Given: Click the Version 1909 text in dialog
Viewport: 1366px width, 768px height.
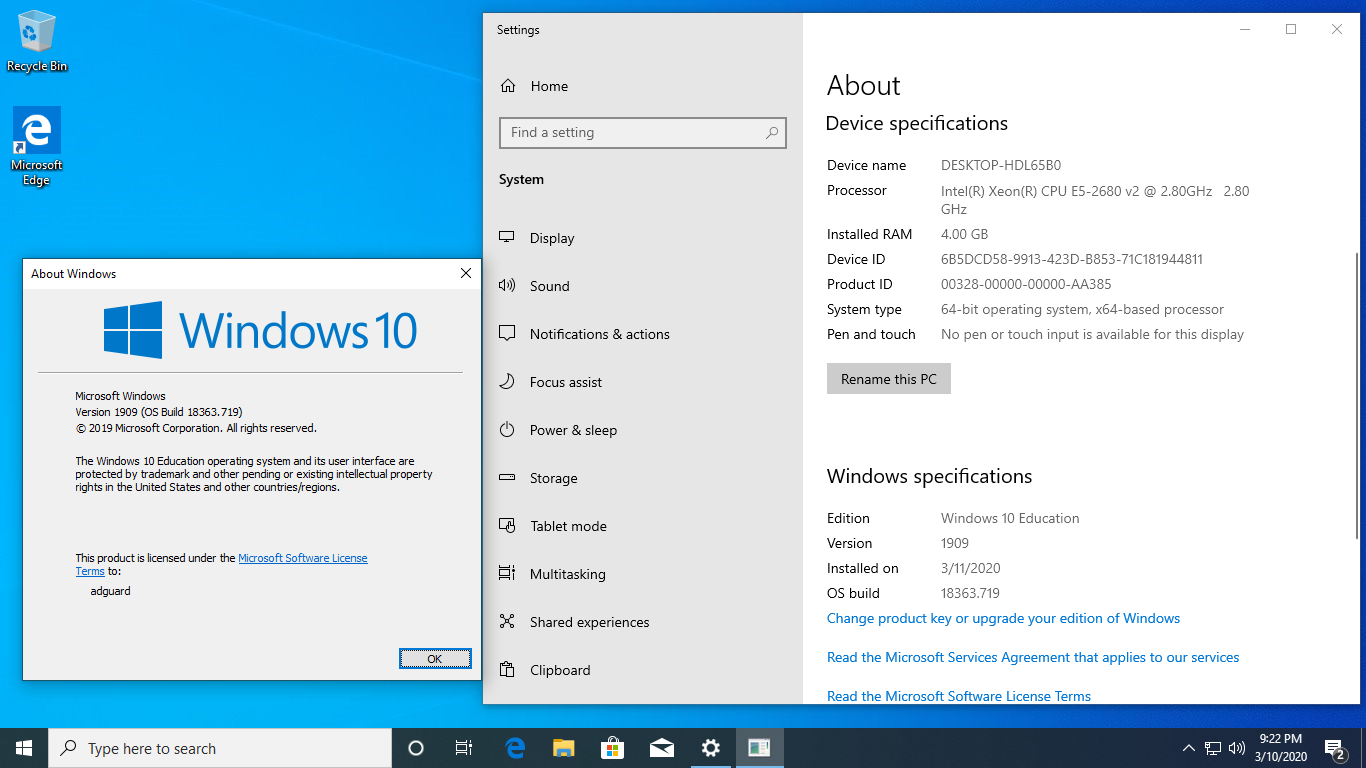Looking at the screenshot, I should tap(159, 412).
